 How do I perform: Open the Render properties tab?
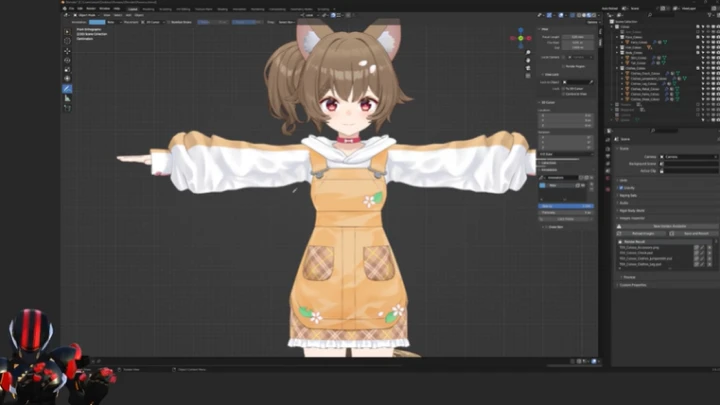point(608,149)
